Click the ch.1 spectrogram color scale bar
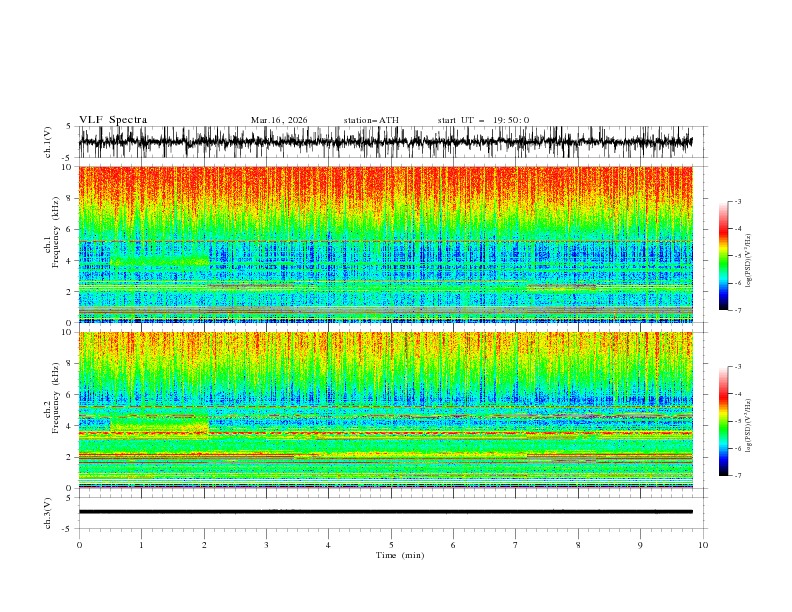Screen dimensions: 792x612 [723, 256]
